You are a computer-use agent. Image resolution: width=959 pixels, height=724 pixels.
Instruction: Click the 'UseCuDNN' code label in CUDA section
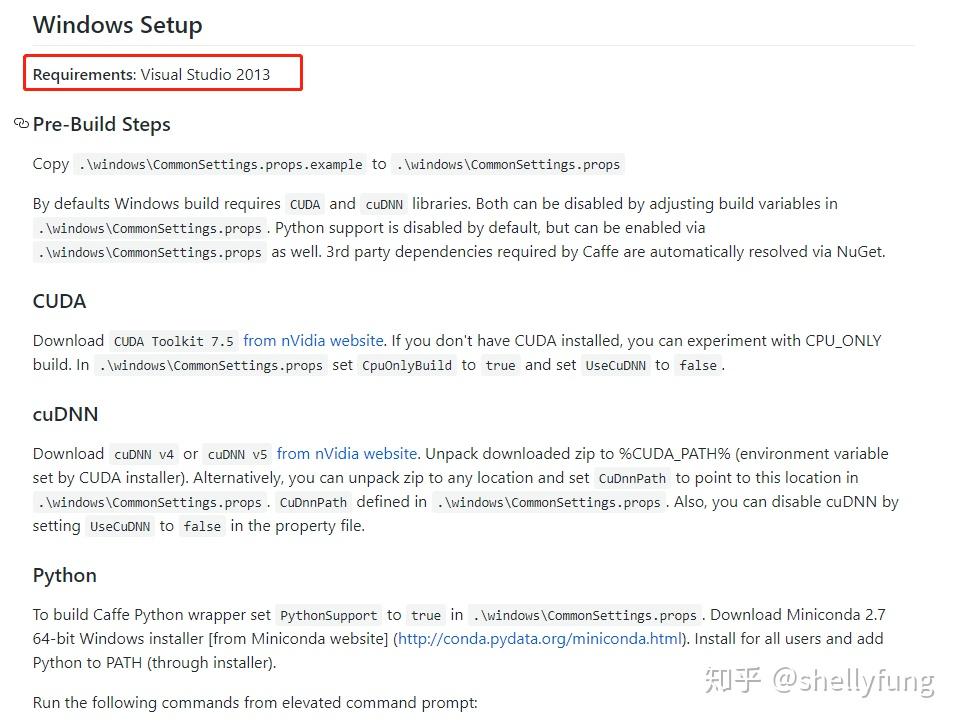(615, 366)
